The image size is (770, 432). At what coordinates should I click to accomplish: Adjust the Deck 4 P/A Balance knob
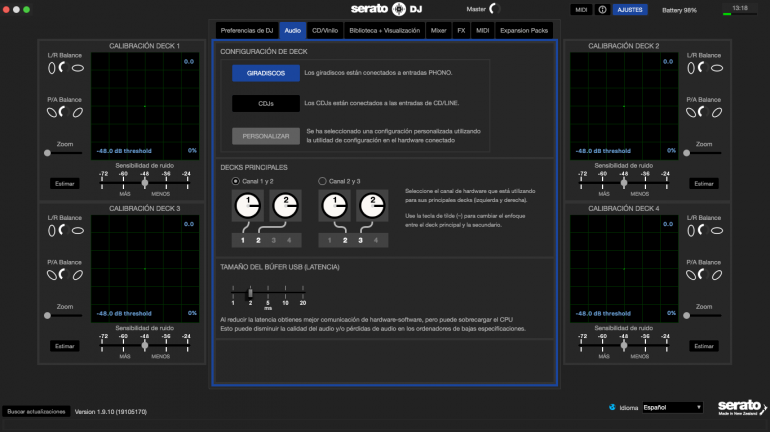point(703,274)
